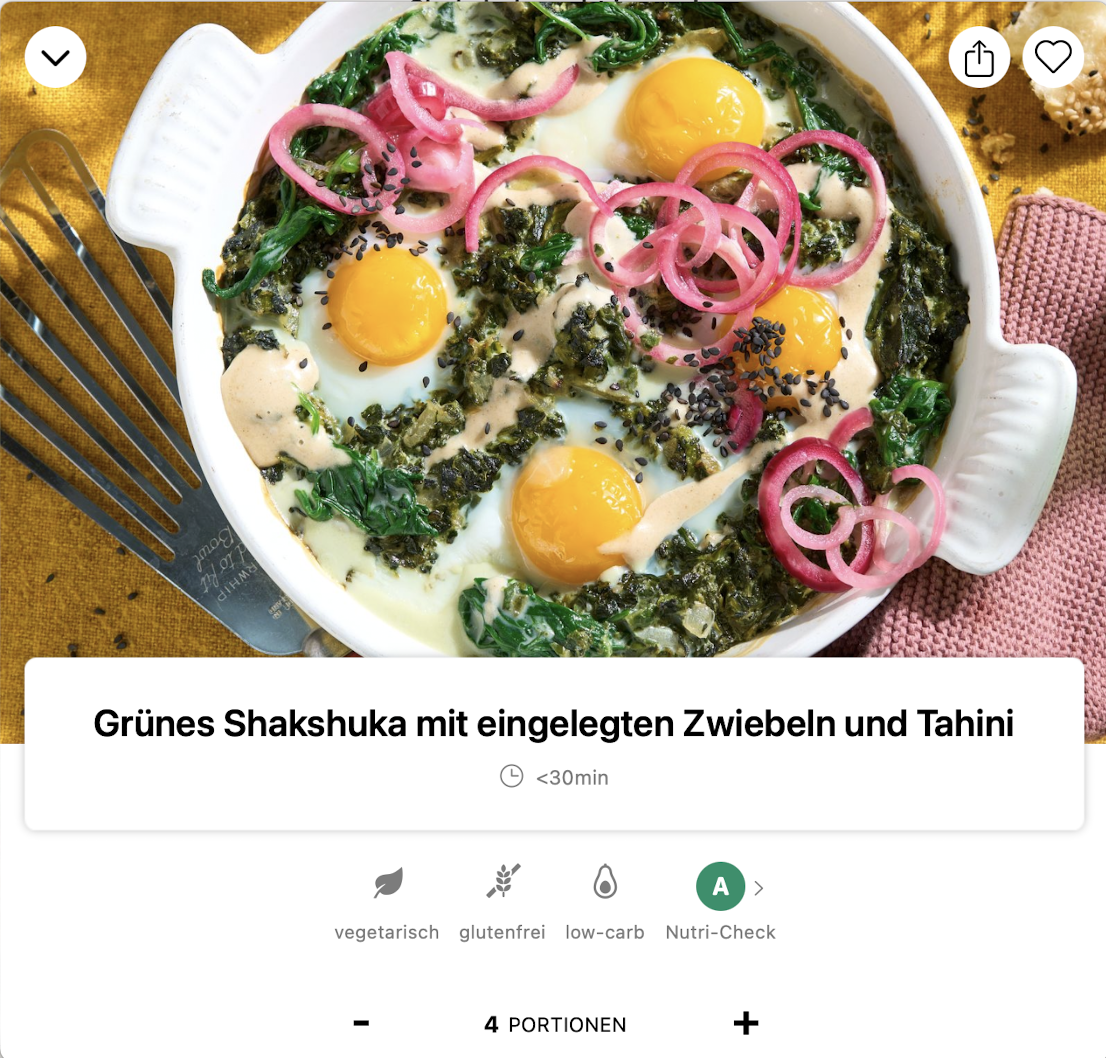This screenshot has height=1058, width=1106.
Task: Click the Nutri-Check text label
Action: coord(720,932)
